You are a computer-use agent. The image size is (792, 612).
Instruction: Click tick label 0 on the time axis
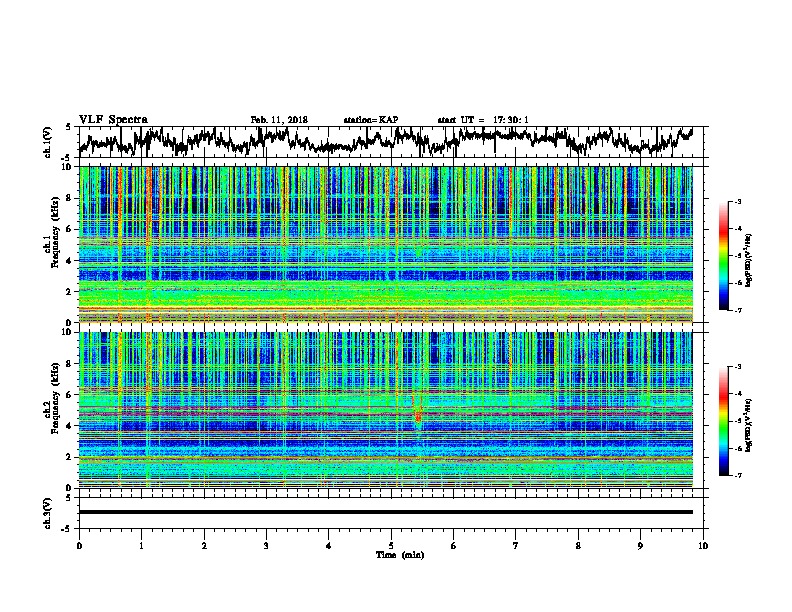79,546
